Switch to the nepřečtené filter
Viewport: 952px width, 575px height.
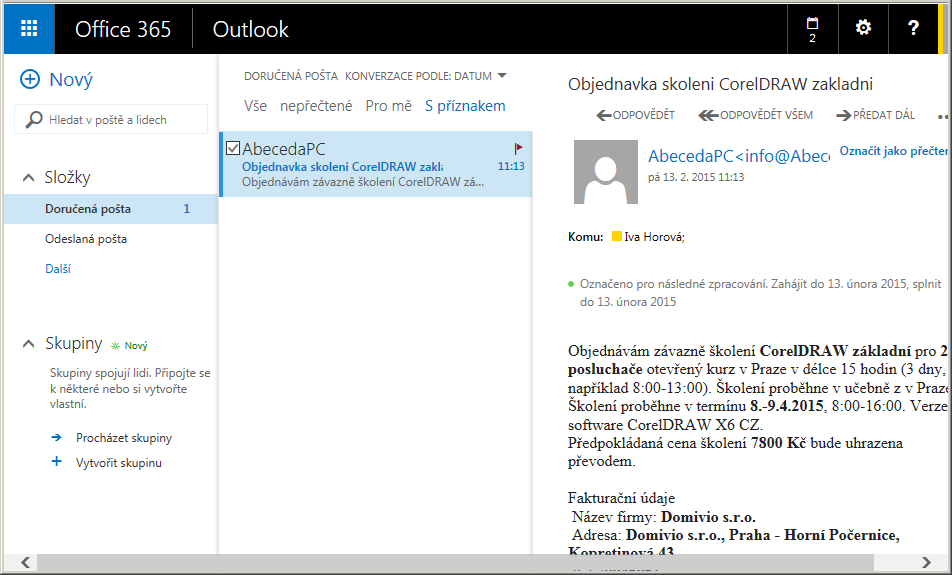click(x=316, y=106)
